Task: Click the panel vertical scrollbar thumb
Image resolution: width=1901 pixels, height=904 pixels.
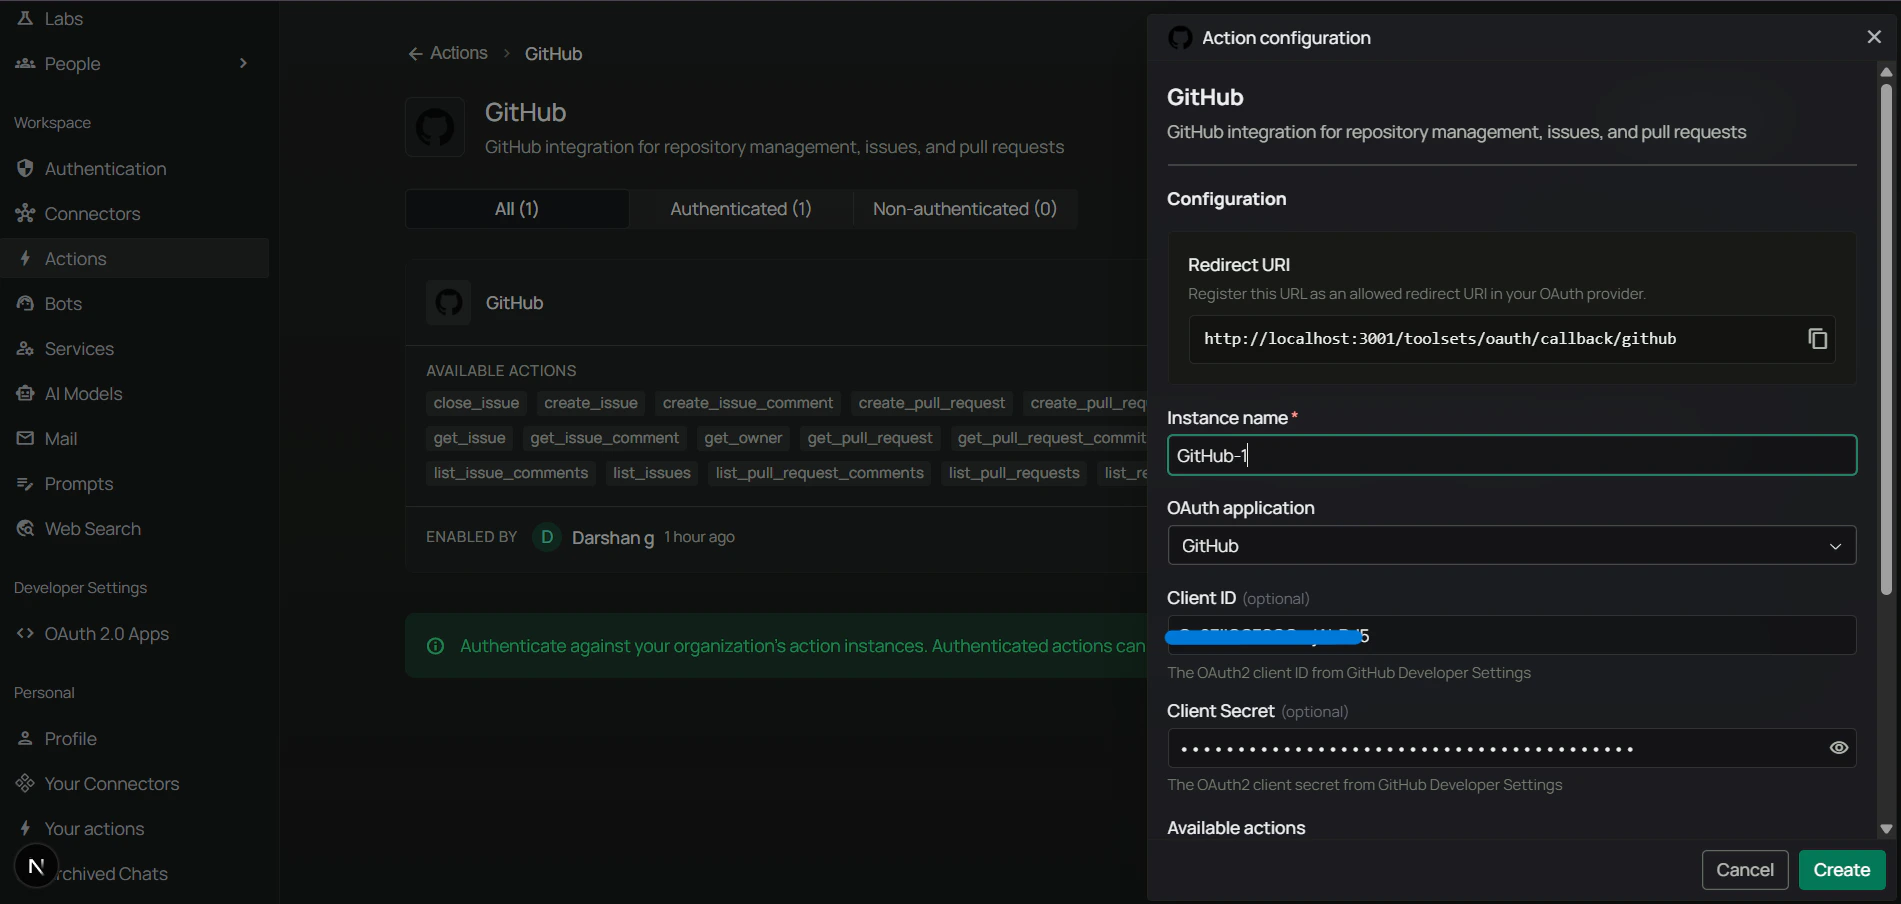Action: (x=1886, y=339)
